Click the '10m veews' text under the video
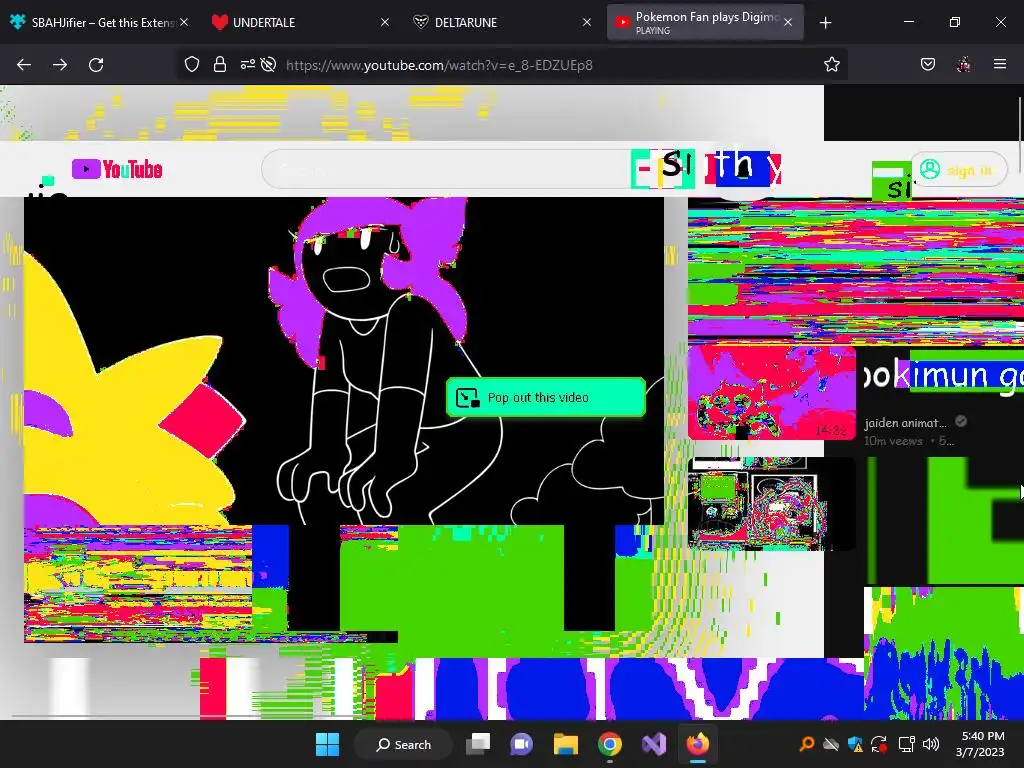Screen dimensions: 1024x768 (x=893, y=441)
